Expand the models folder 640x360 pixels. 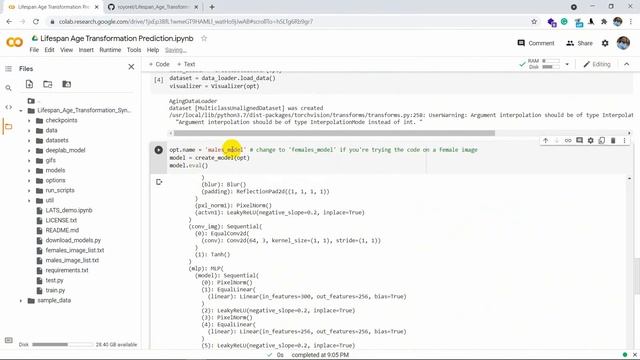[x=29, y=170]
